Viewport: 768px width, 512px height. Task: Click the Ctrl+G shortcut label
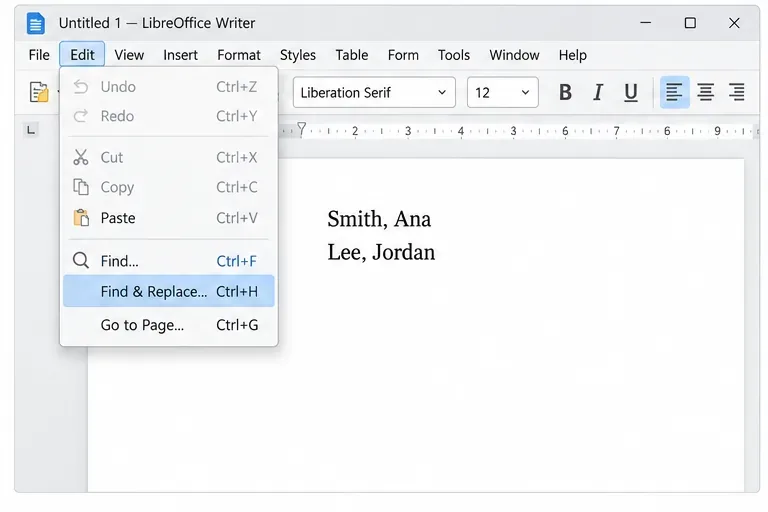pos(237,325)
